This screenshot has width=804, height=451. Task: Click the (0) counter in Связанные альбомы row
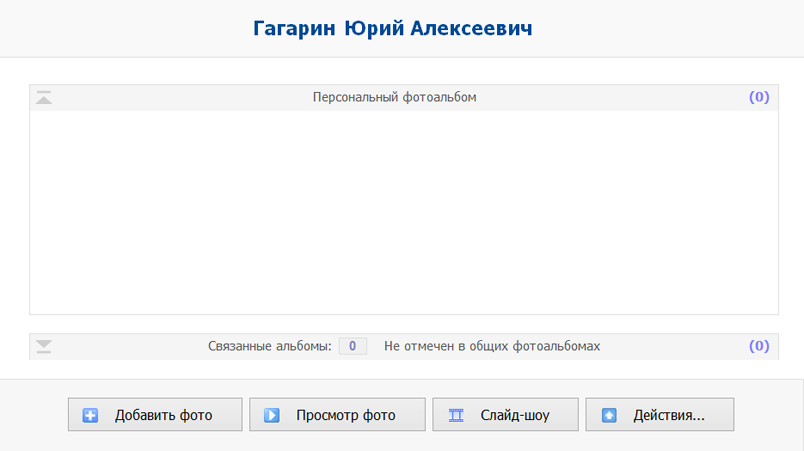pos(759,346)
